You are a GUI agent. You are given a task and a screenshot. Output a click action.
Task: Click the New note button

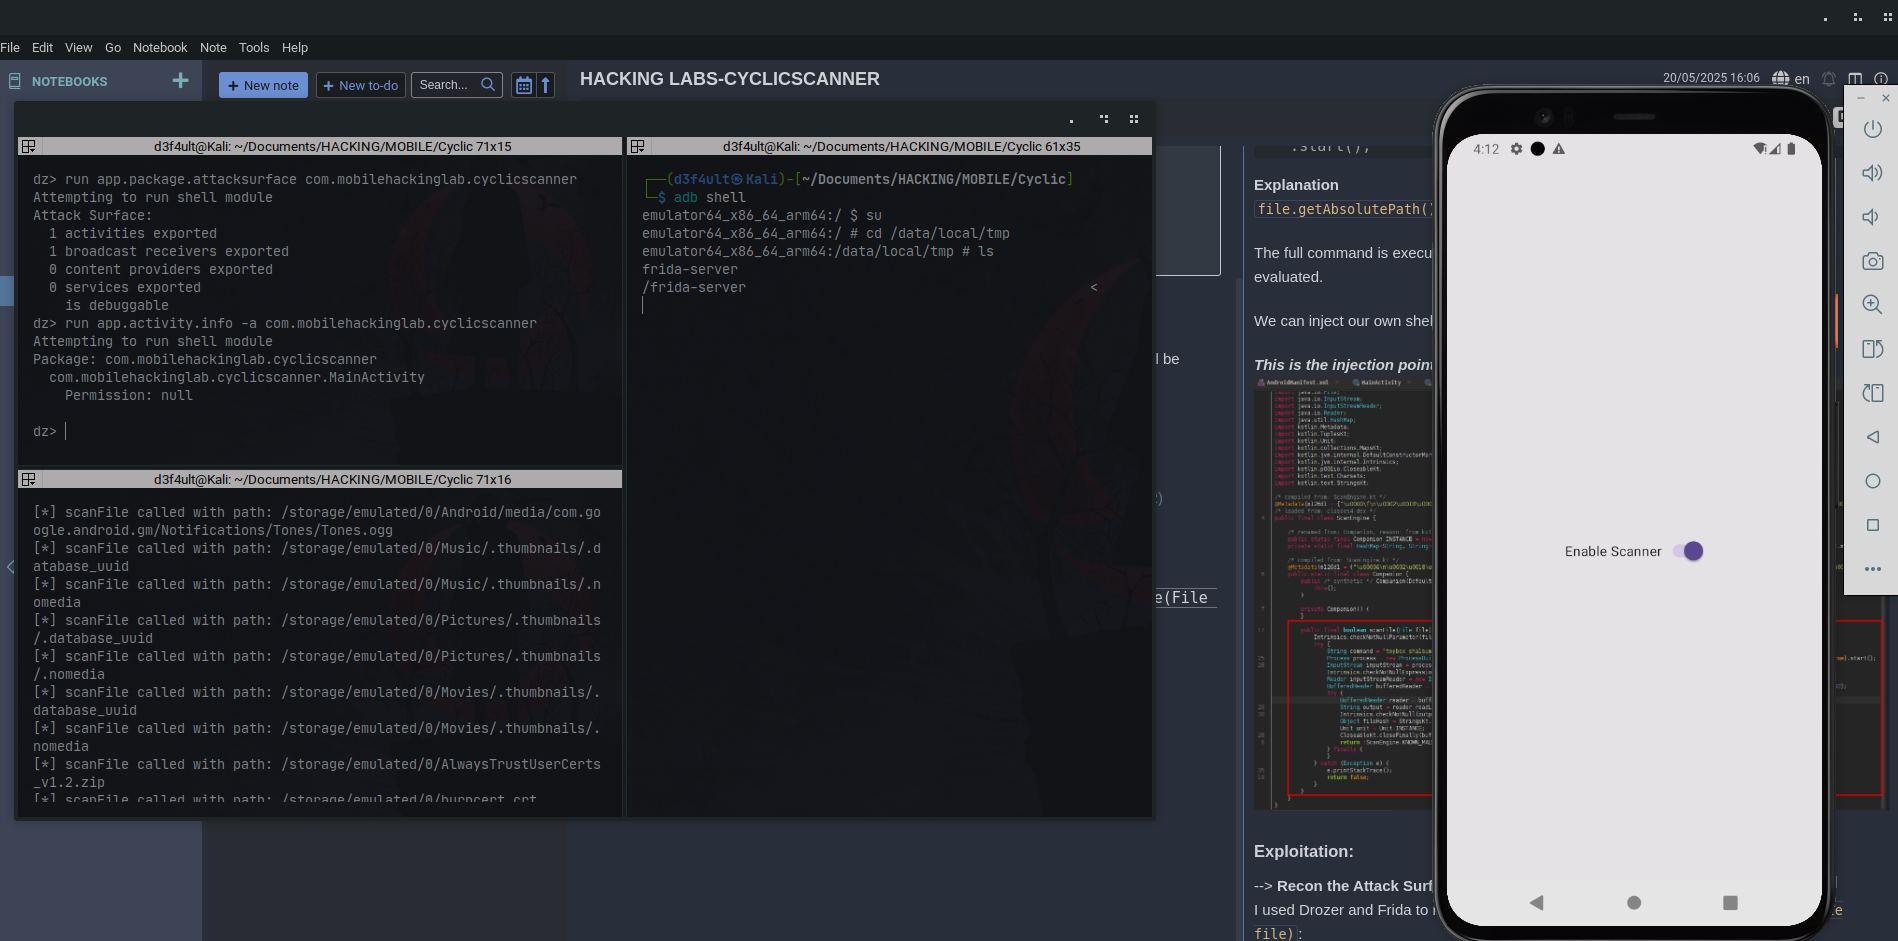click(x=263, y=85)
